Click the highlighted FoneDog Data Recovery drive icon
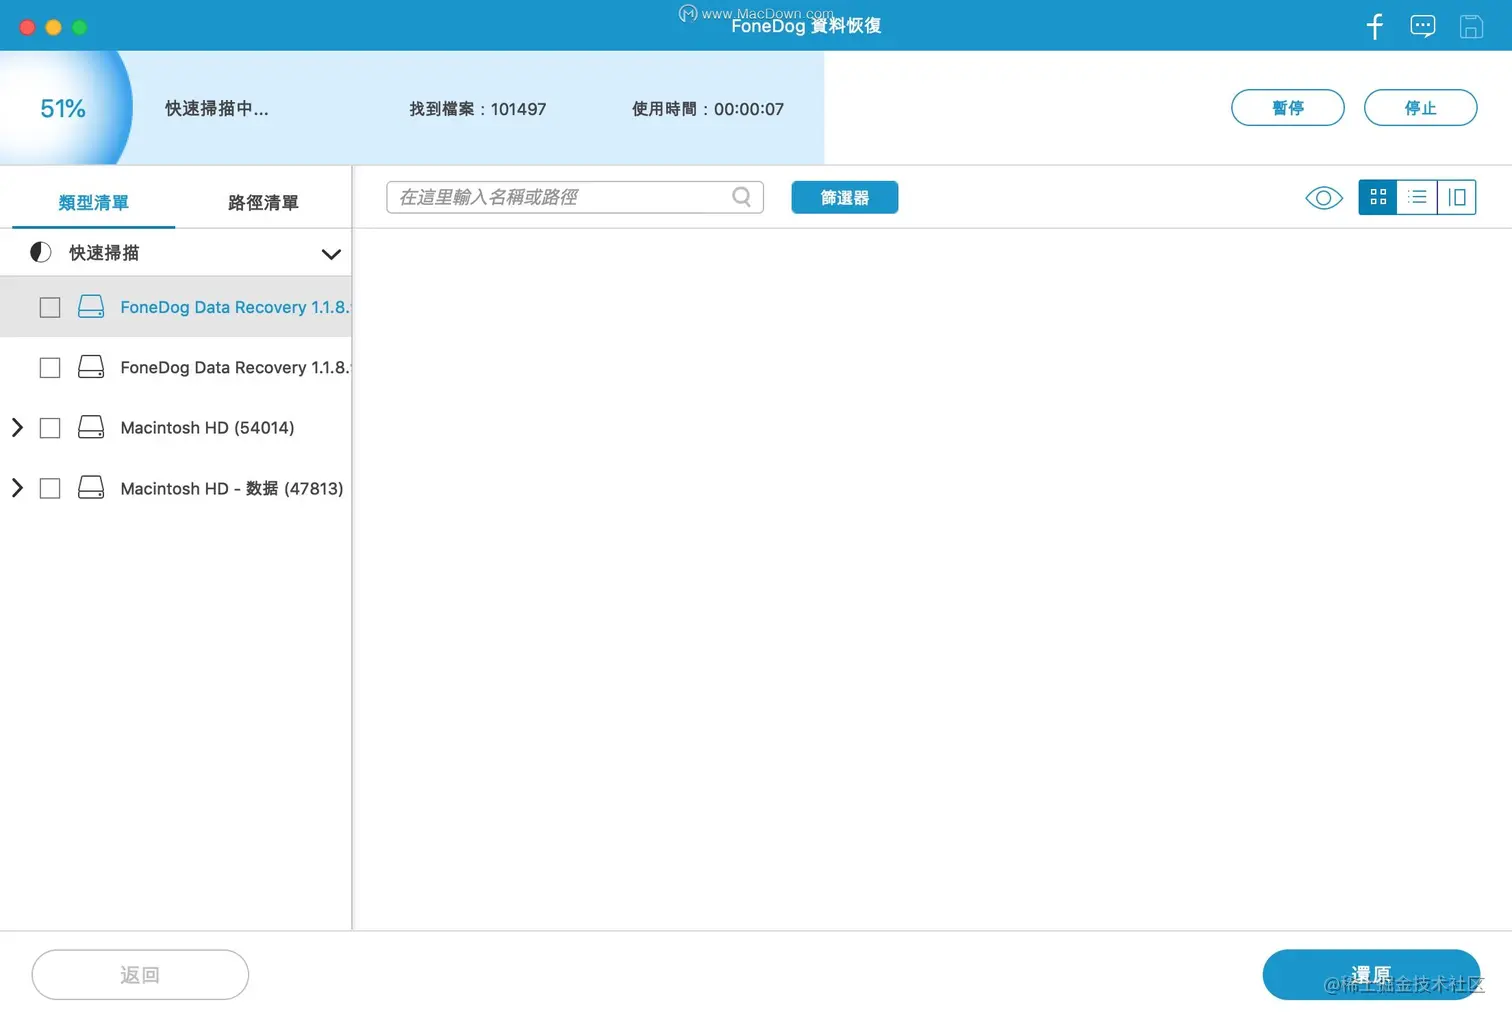Screen dimensions: 1512x1022 [x=91, y=307]
